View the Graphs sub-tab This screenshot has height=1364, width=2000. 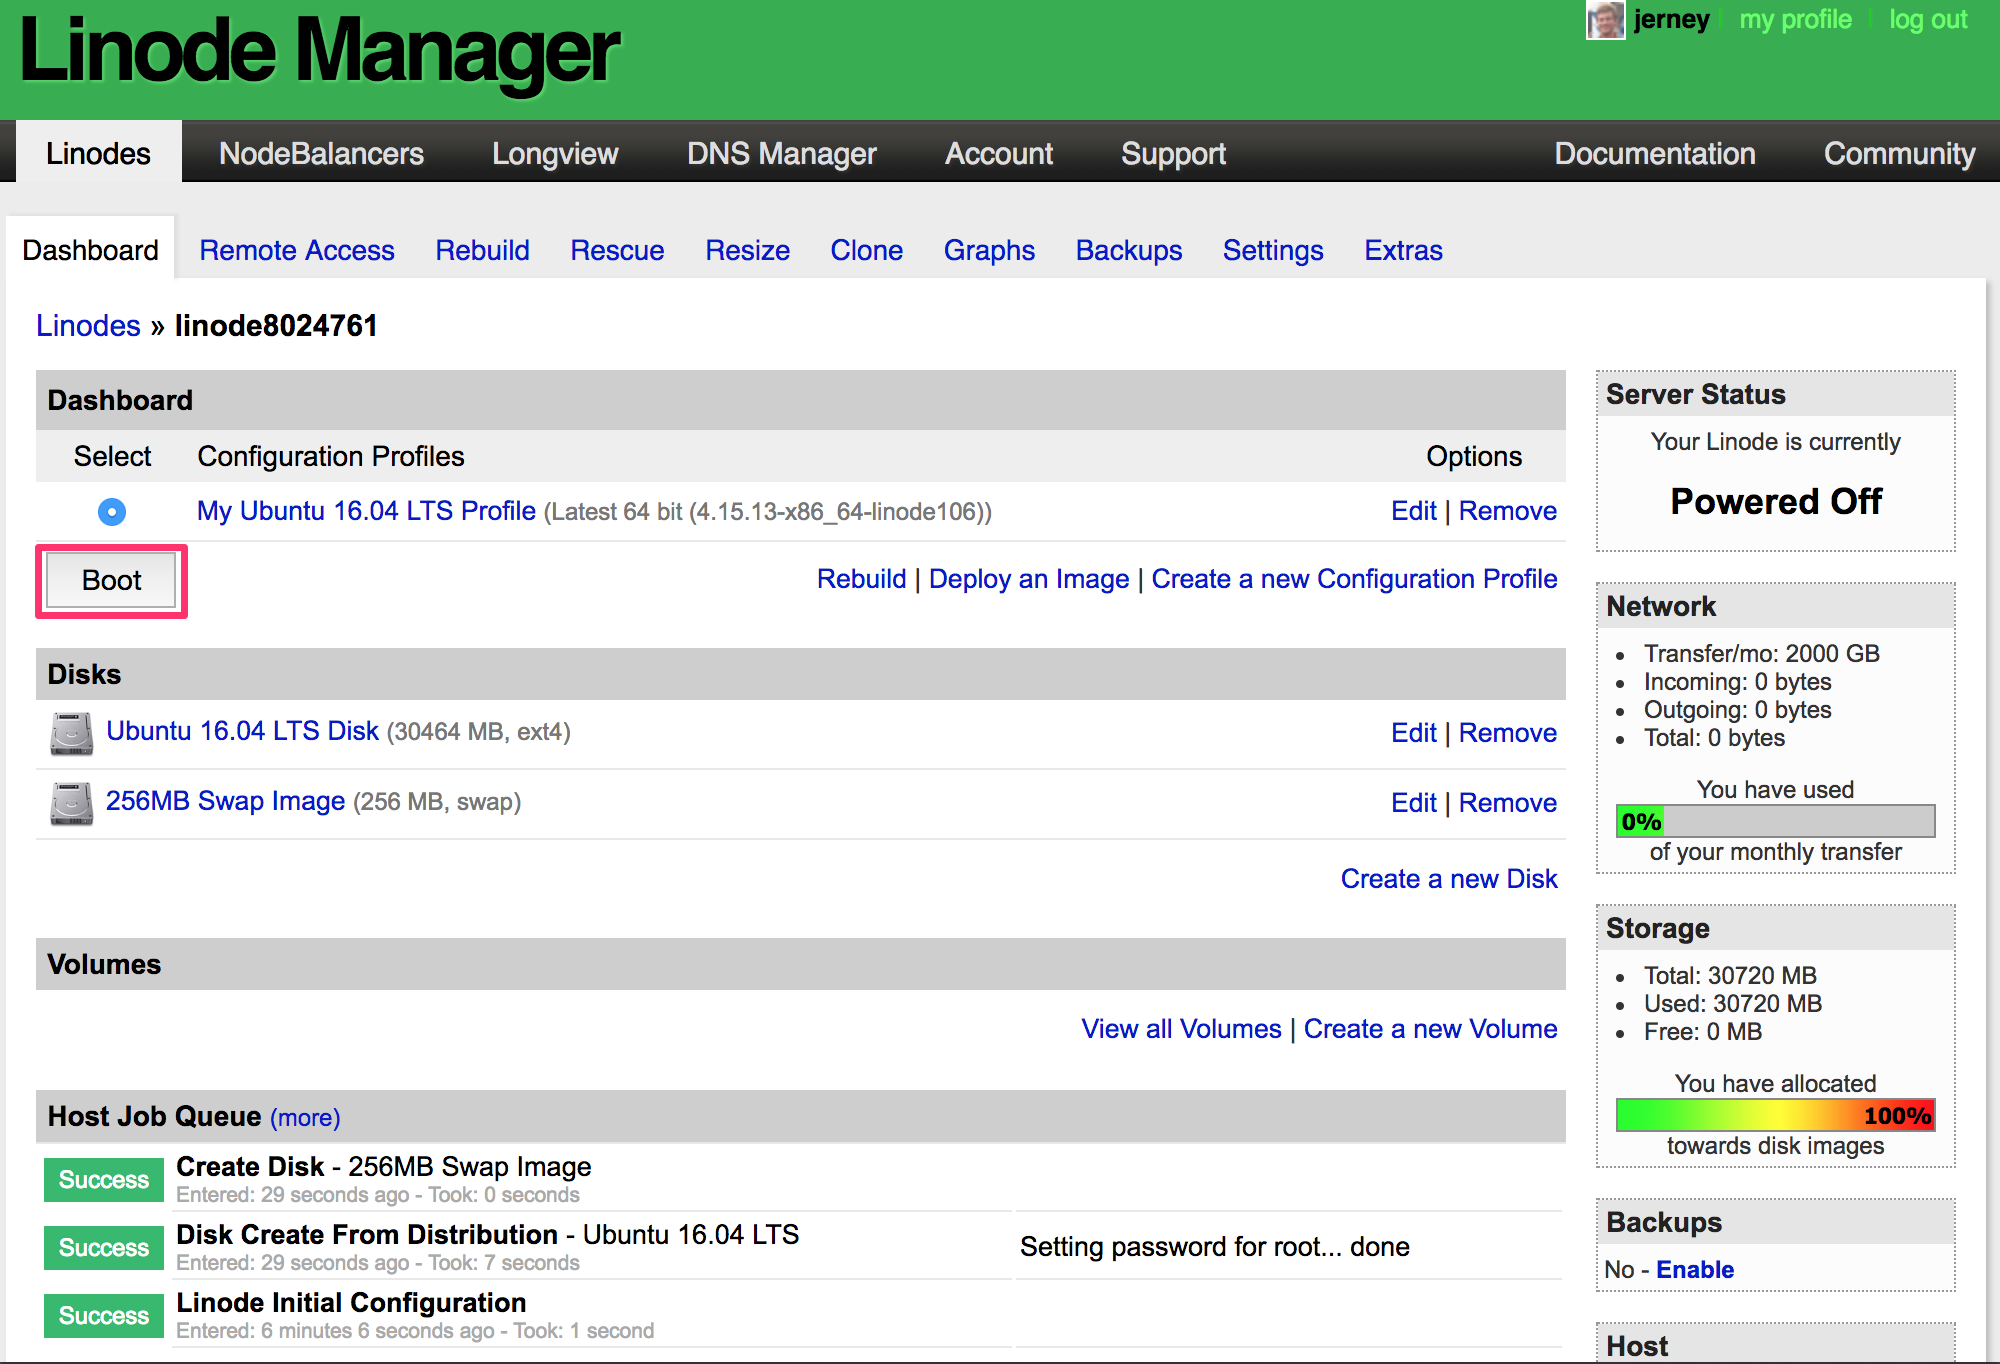(989, 250)
